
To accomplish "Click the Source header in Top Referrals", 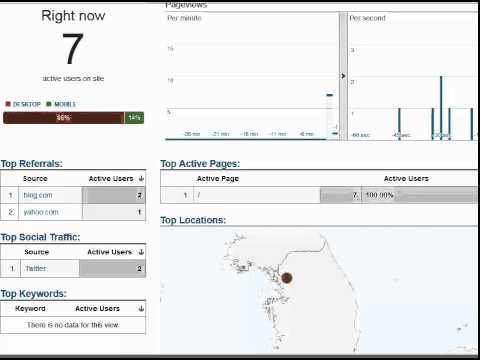I will click(x=35, y=179).
